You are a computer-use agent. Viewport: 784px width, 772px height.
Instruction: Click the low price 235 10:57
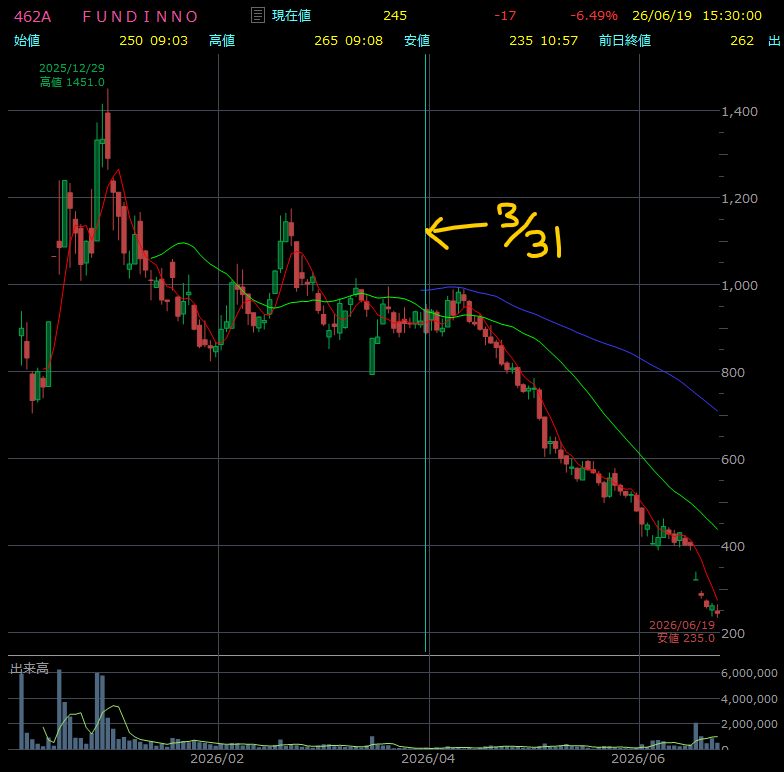(544, 40)
